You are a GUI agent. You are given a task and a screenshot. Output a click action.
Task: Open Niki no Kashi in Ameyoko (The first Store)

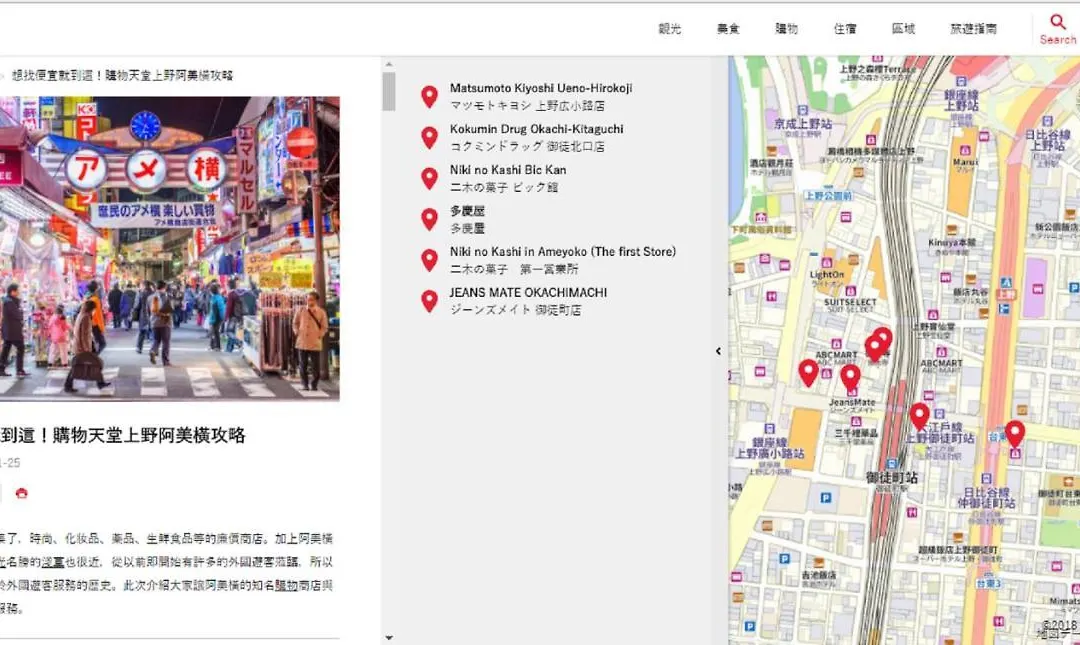[563, 260]
